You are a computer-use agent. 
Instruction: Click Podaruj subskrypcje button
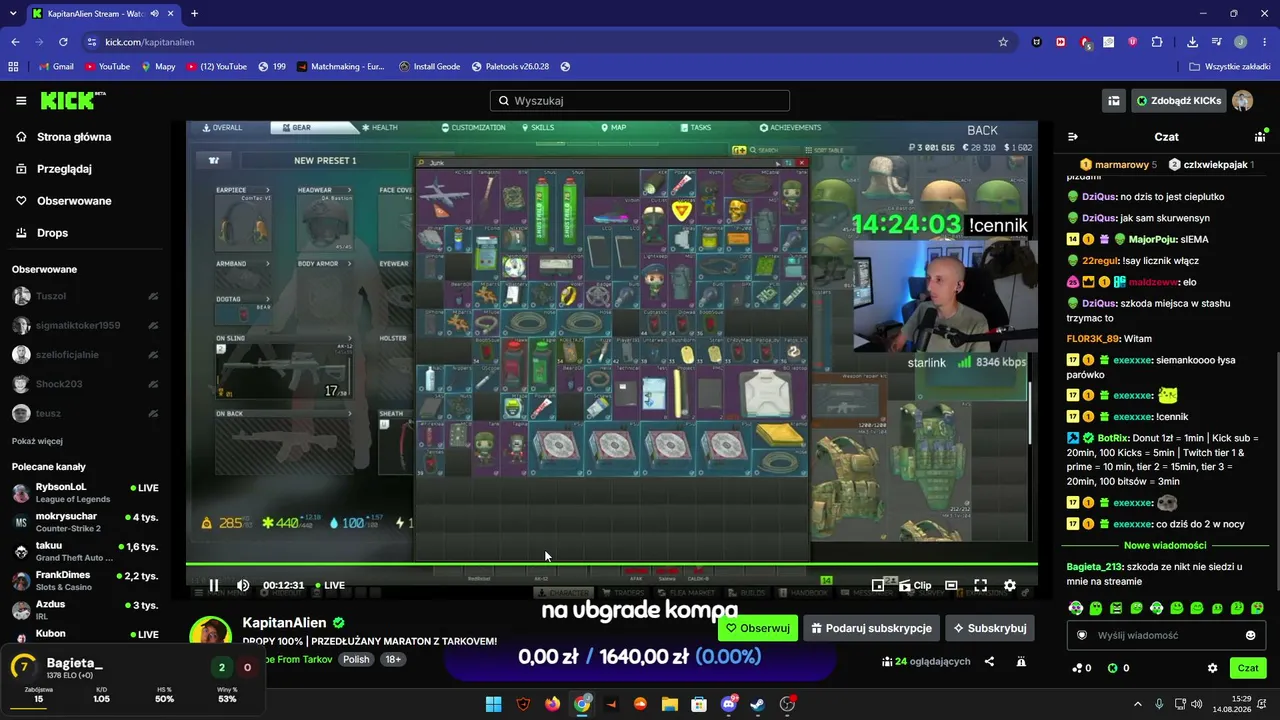(872, 628)
